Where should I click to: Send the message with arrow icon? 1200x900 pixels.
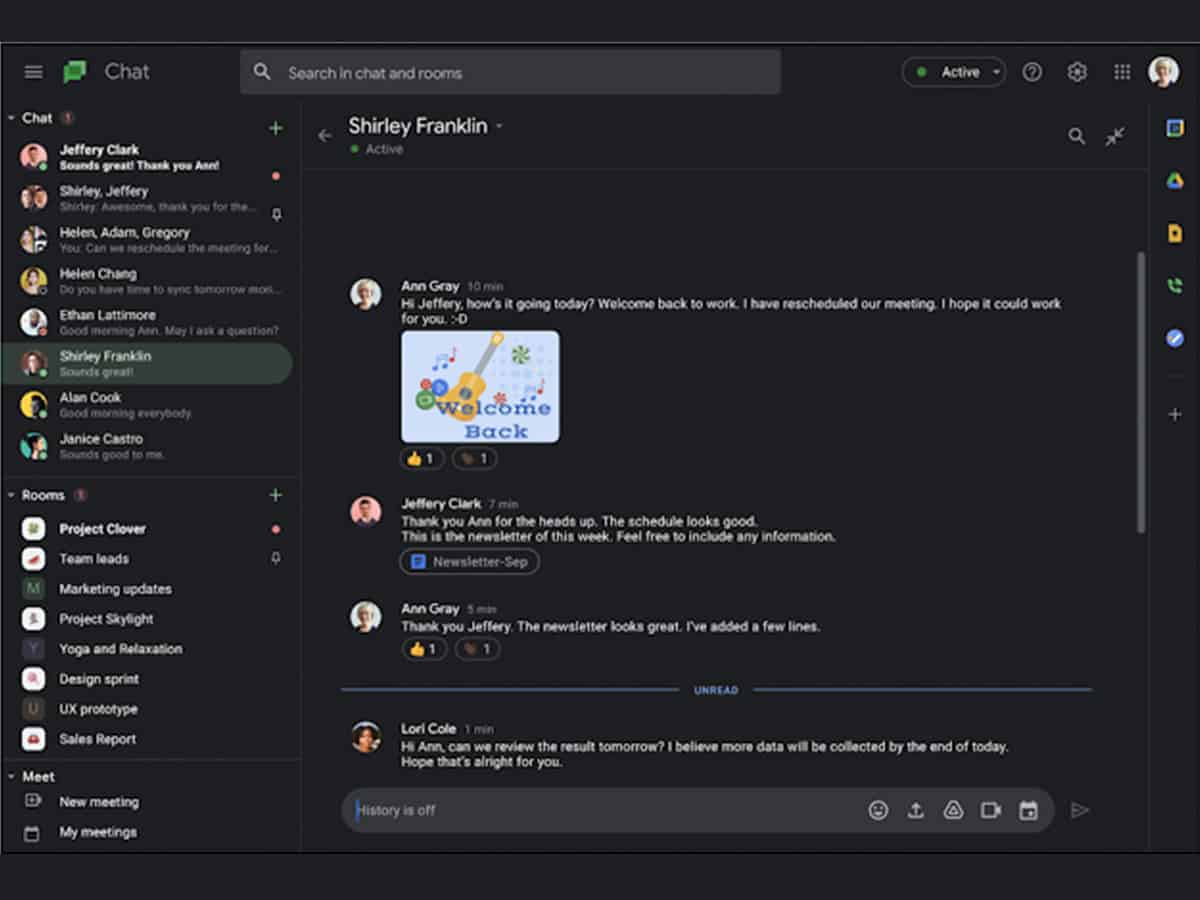1080,810
